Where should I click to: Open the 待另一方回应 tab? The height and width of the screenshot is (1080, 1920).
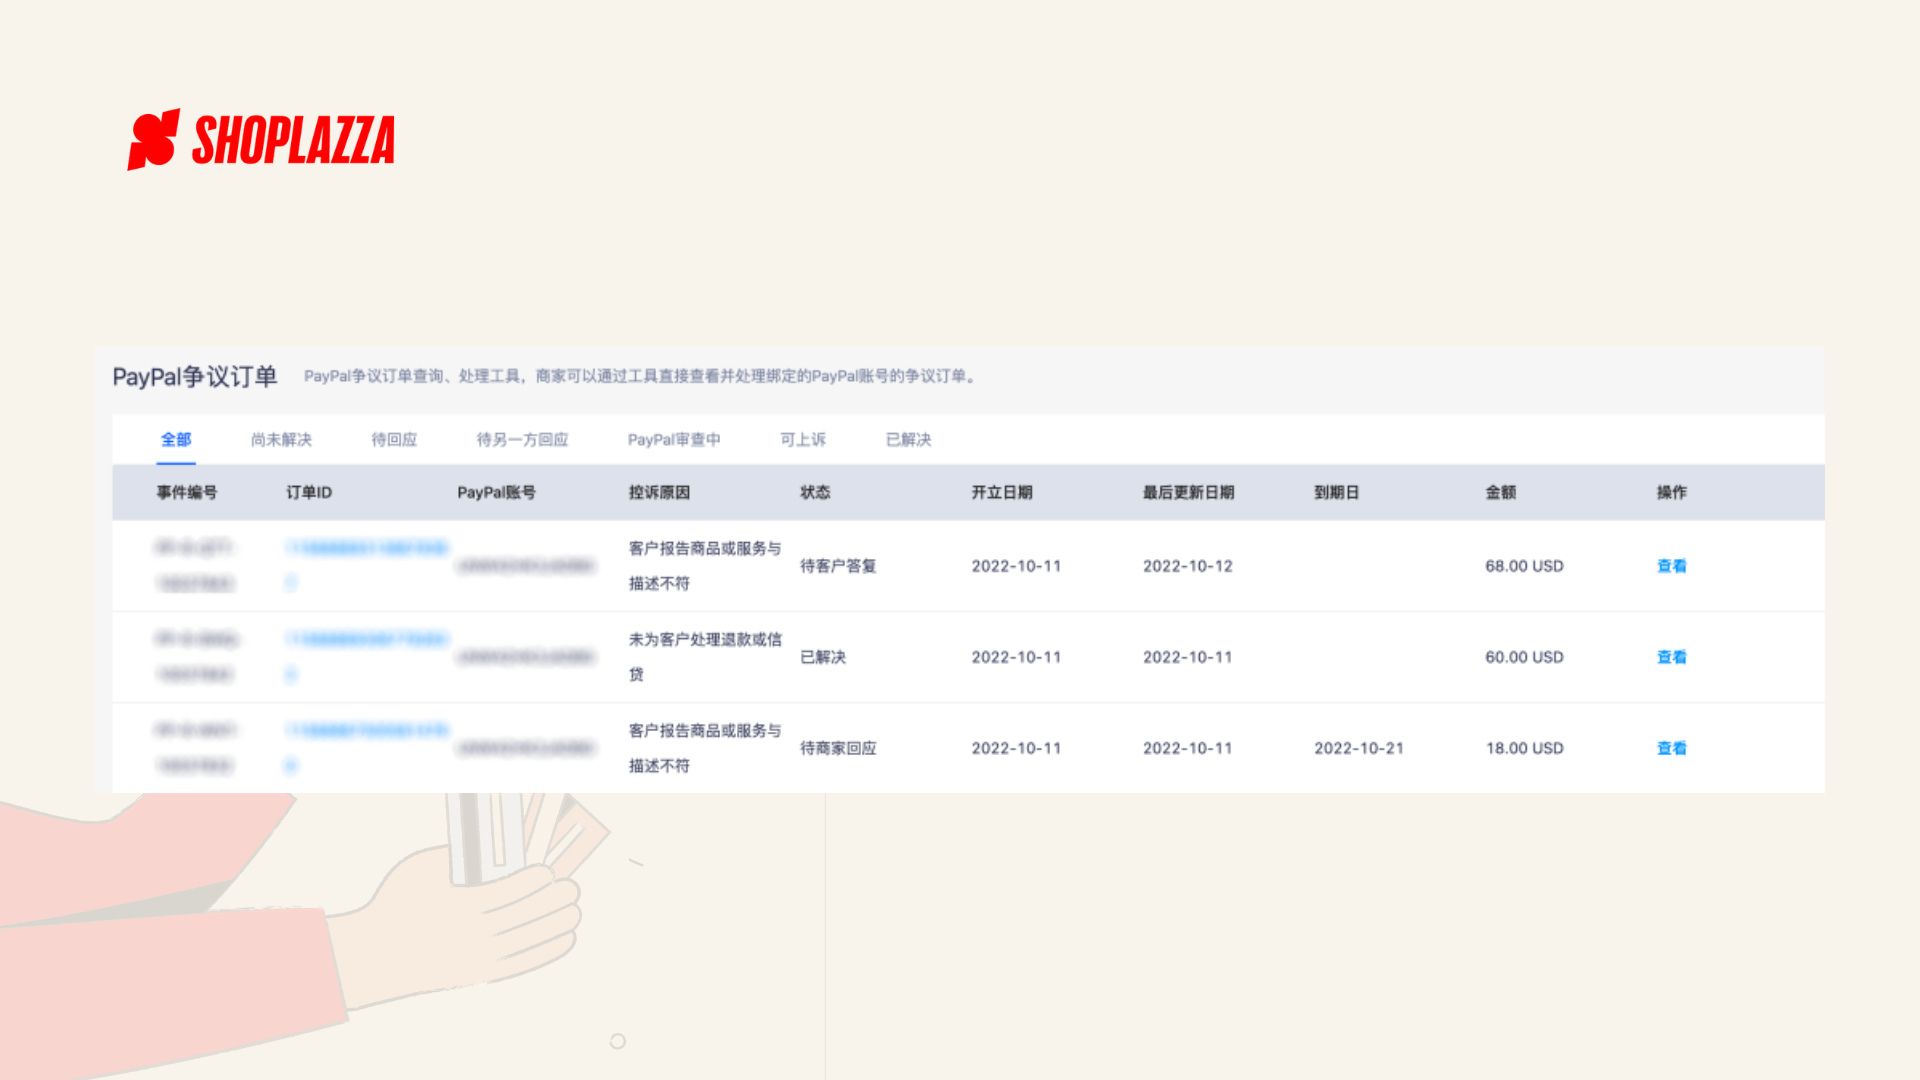522,439
